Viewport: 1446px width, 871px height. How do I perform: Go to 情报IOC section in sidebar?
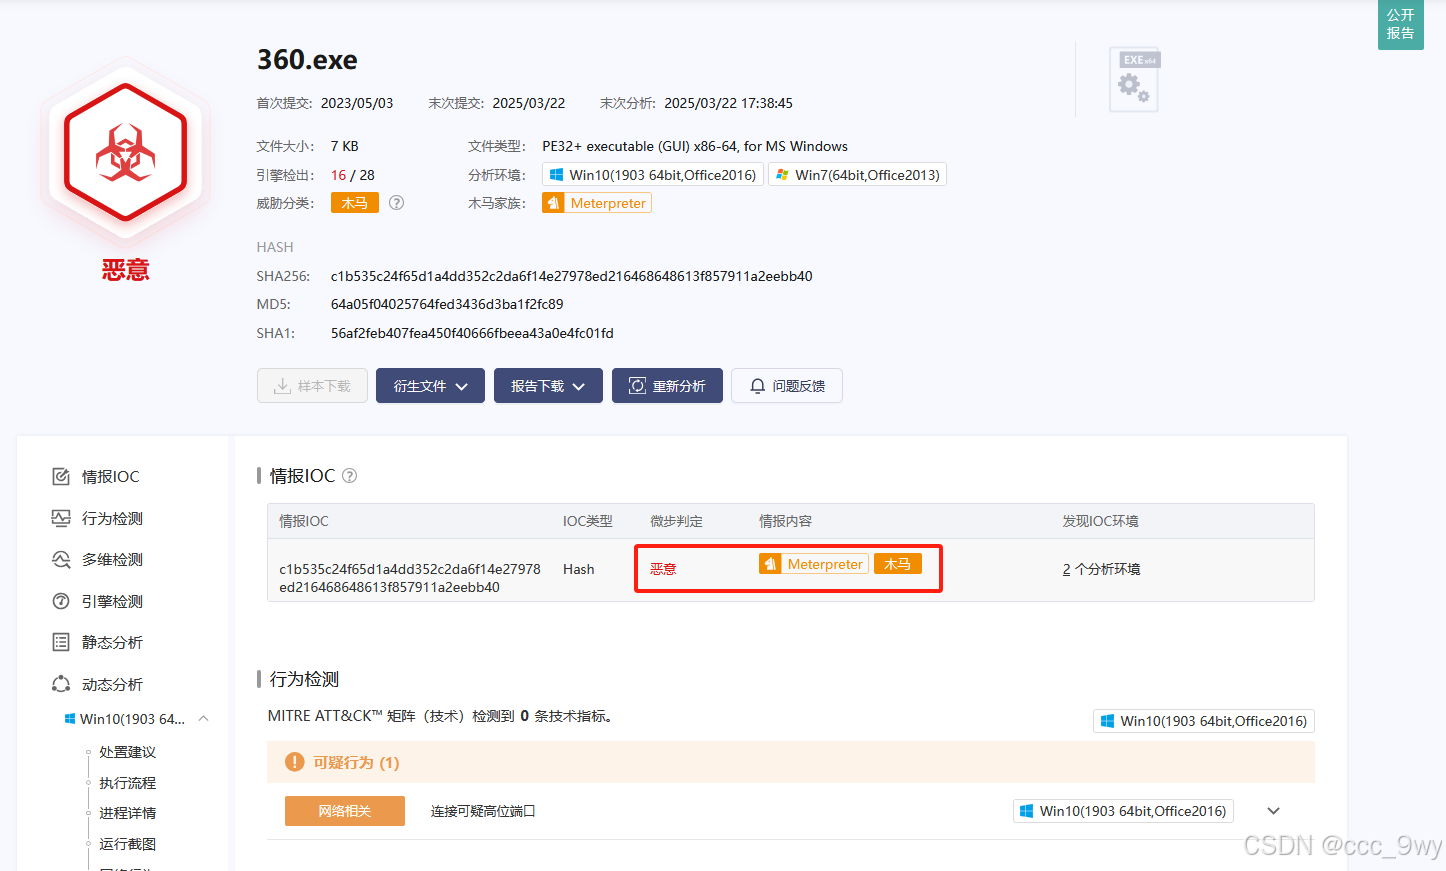pos(111,477)
